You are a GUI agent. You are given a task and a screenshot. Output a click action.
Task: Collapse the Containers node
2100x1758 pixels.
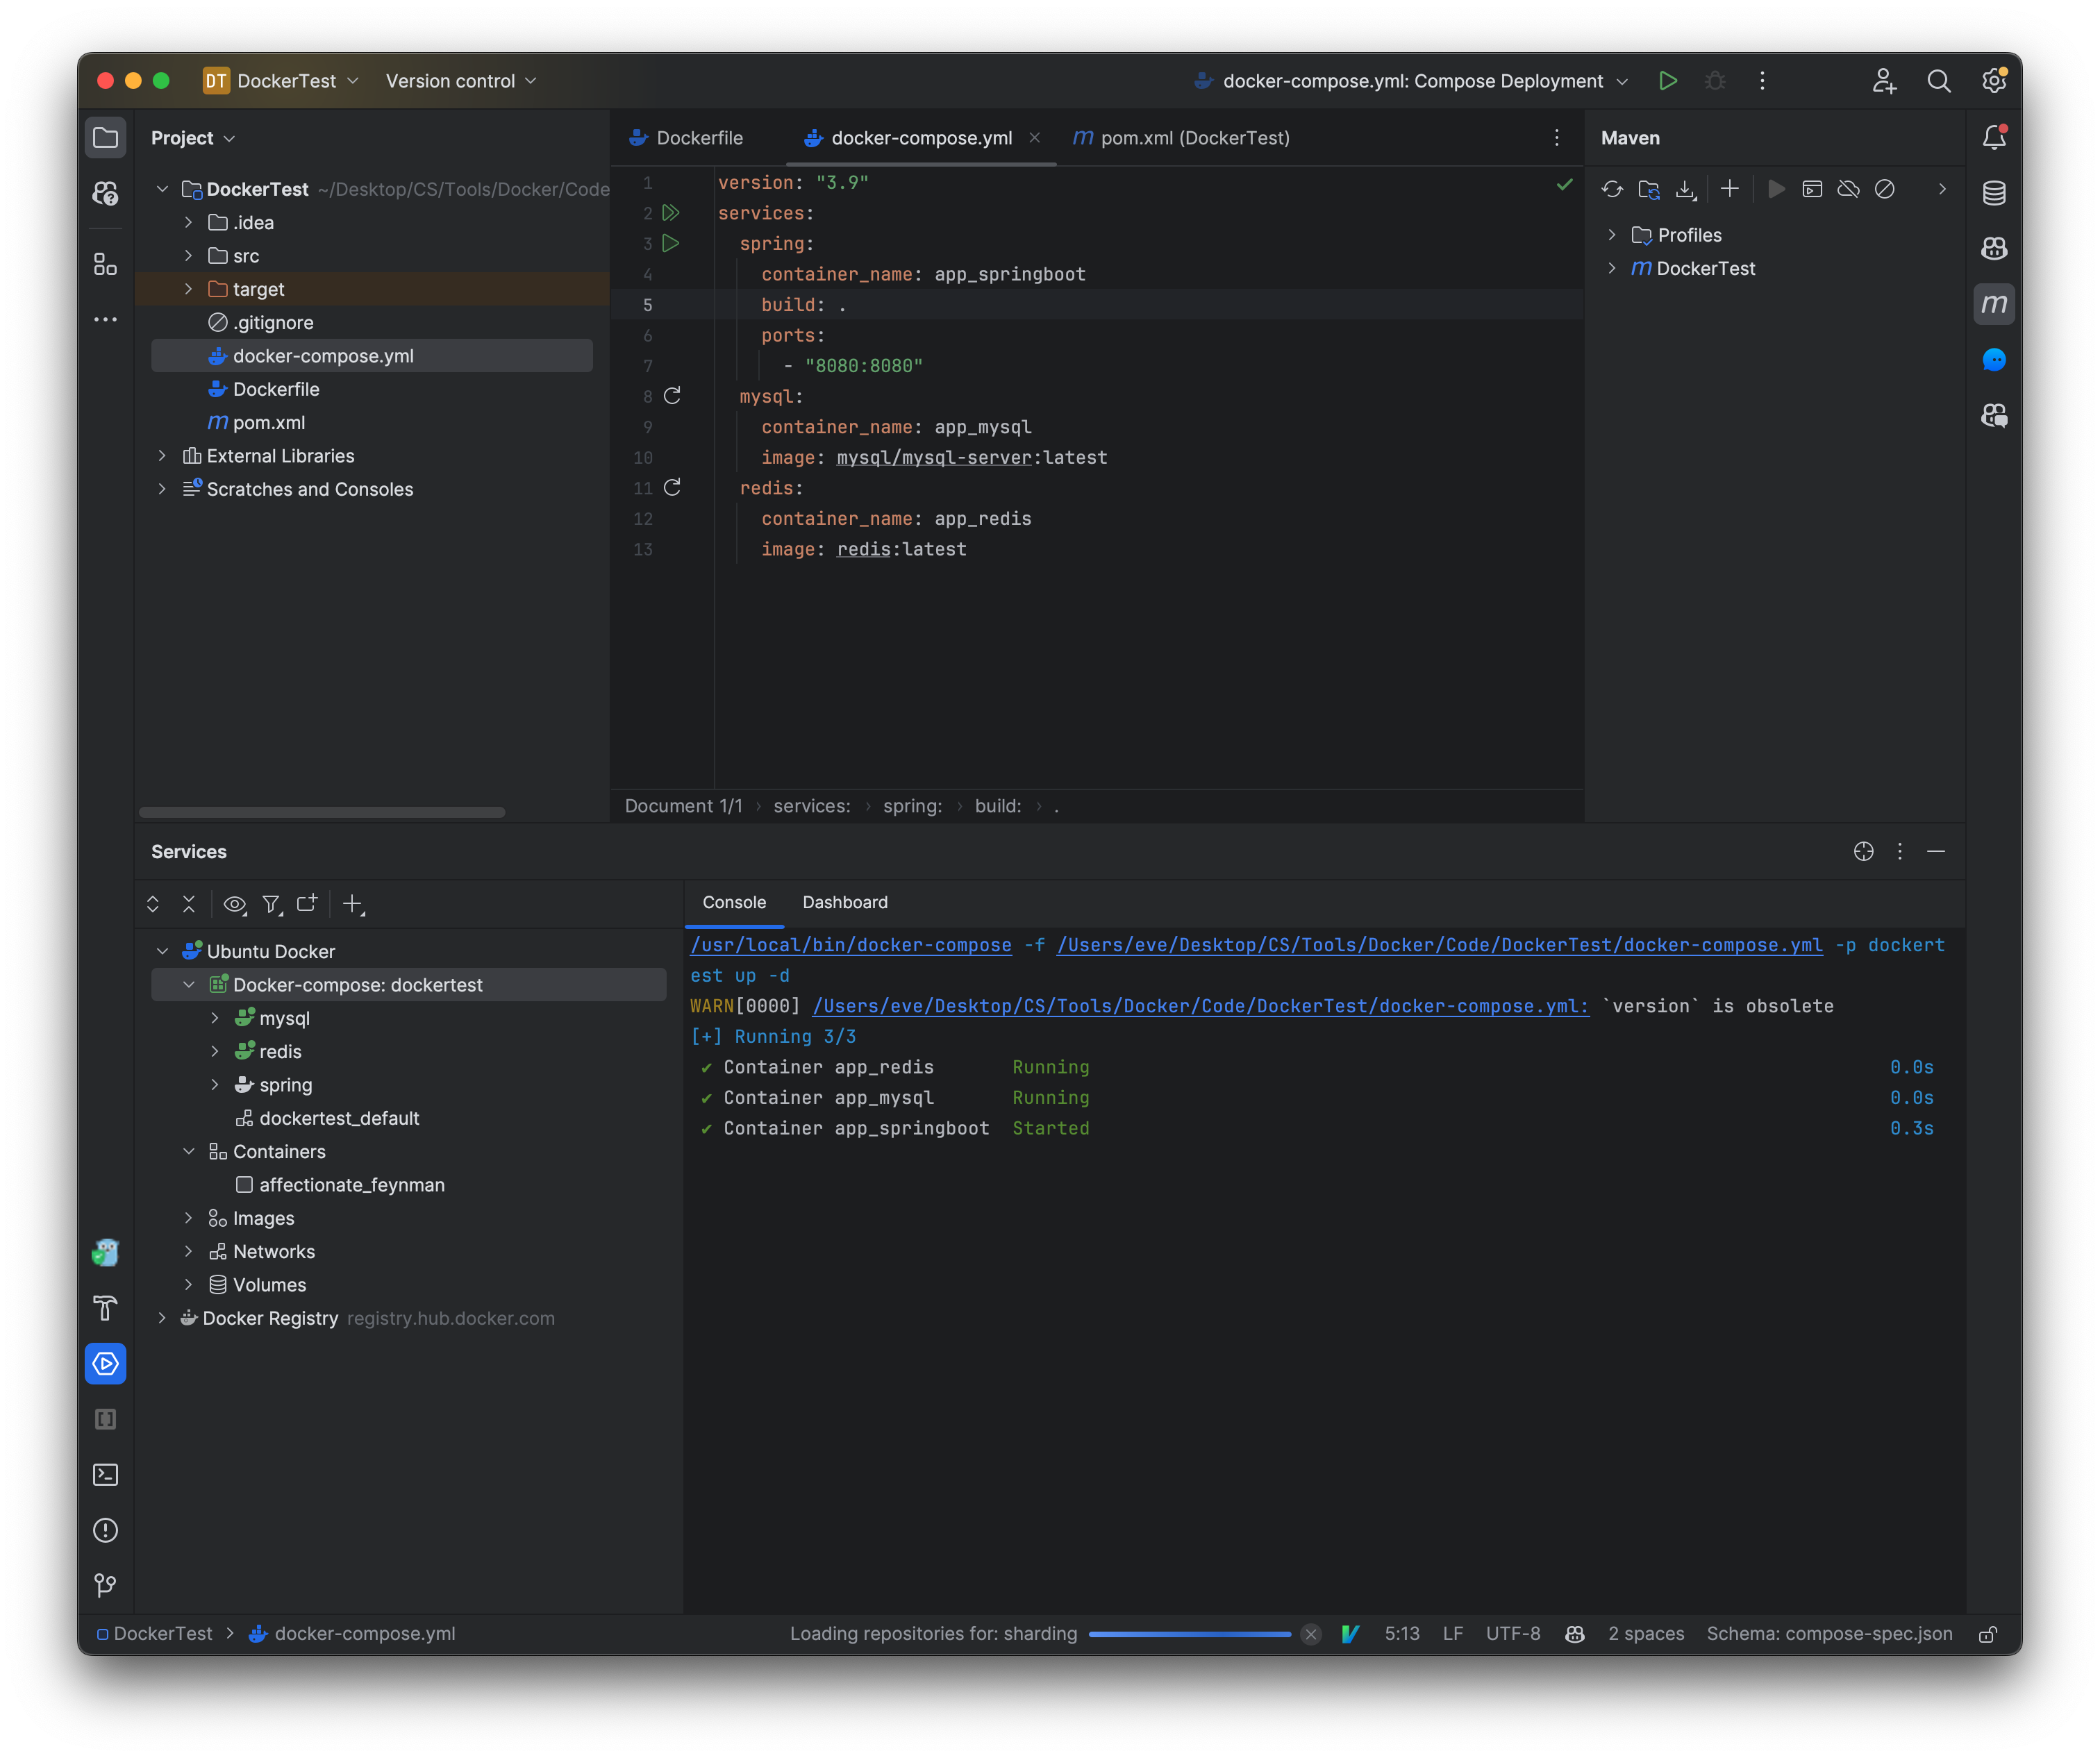point(188,1151)
